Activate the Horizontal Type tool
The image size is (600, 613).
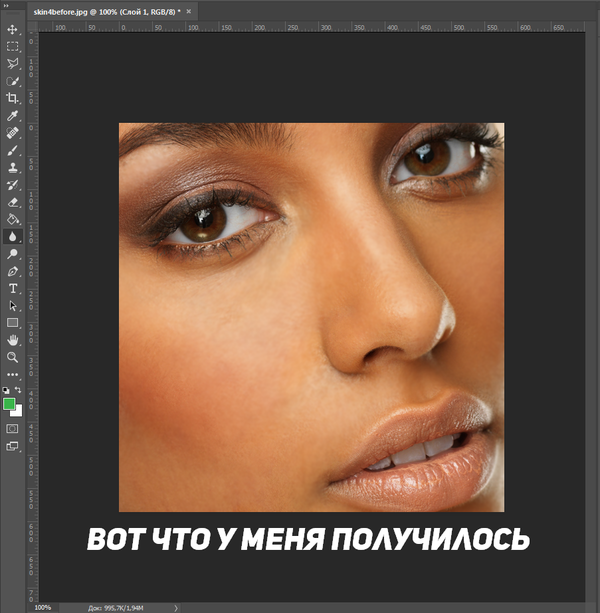[x=13, y=288]
